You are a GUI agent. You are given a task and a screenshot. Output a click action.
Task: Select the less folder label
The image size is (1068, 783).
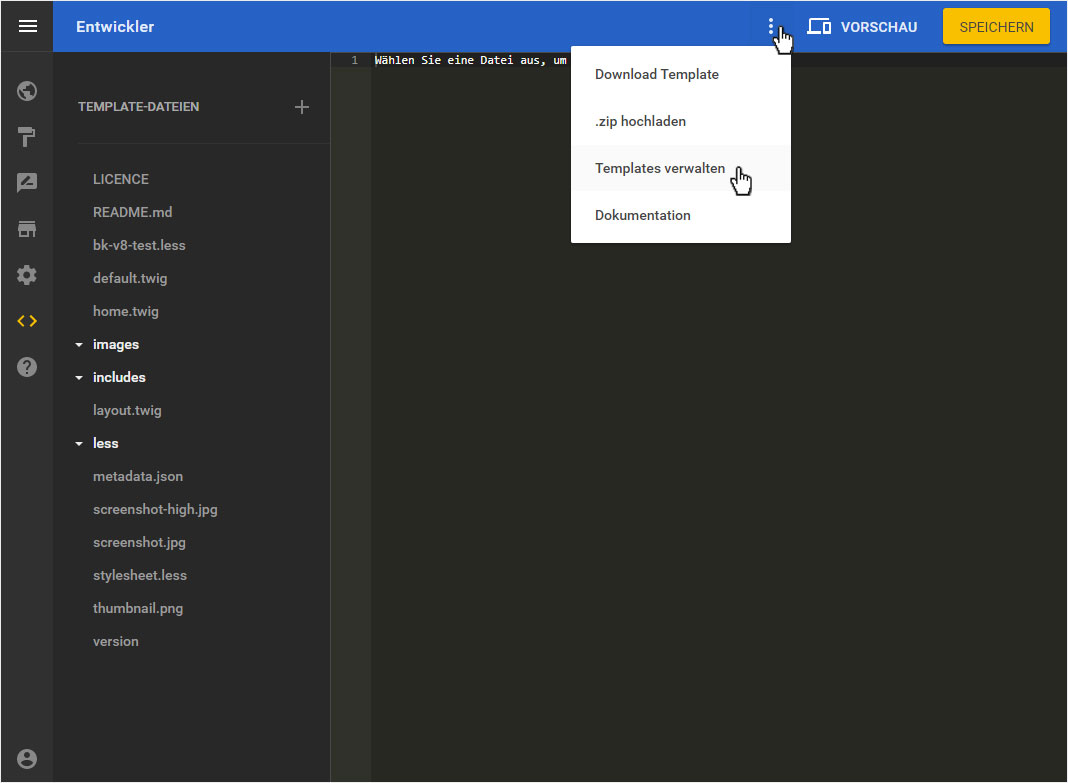tap(106, 443)
